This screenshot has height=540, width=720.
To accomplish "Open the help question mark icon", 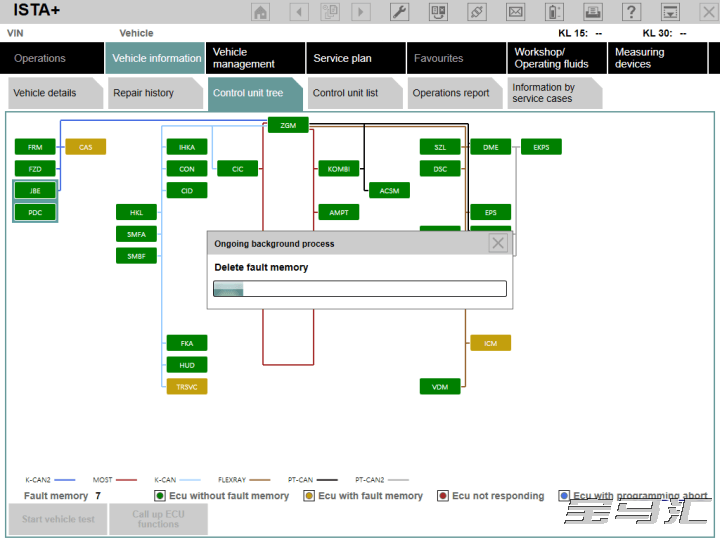I will 631,11.
